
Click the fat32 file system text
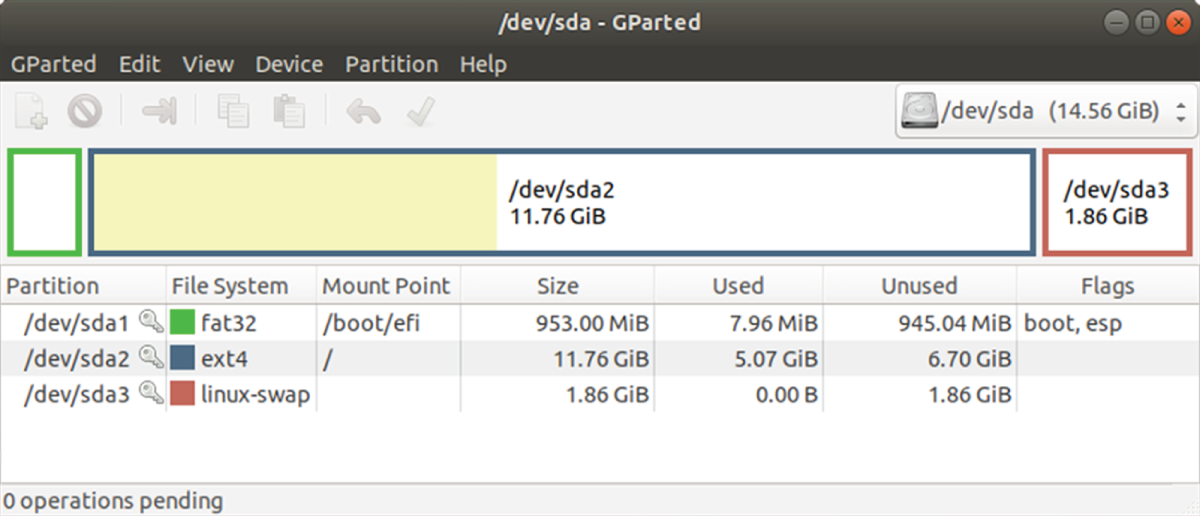[229, 323]
